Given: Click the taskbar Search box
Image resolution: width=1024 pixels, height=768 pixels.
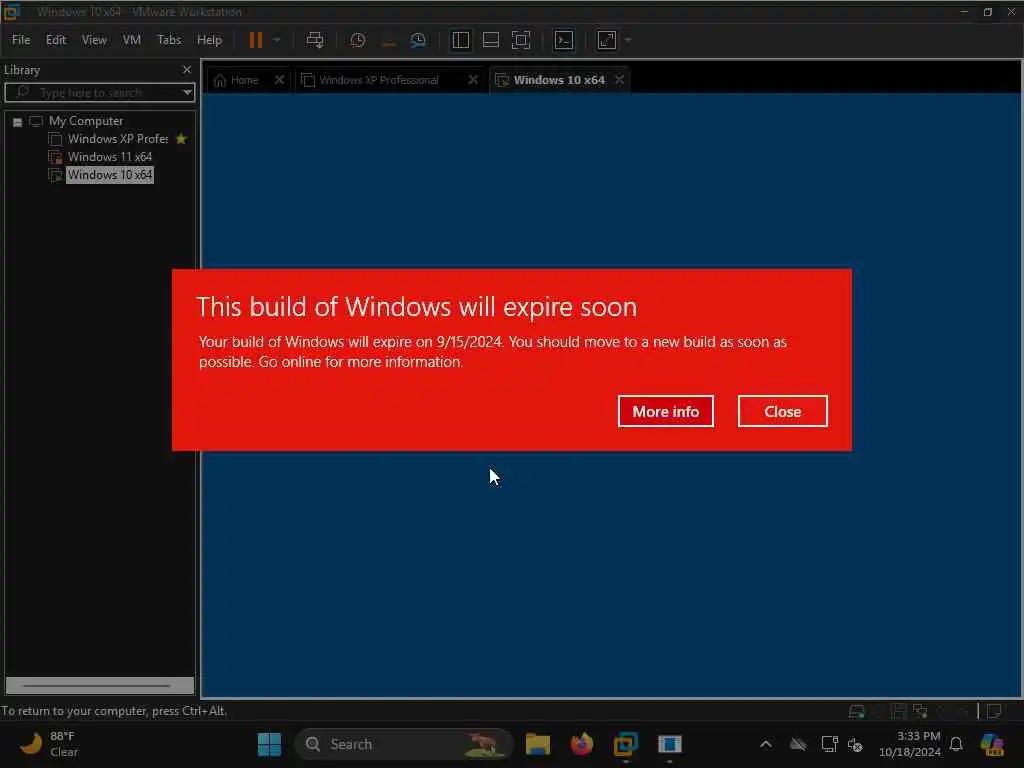Looking at the screenshot, I should (404, 744).
